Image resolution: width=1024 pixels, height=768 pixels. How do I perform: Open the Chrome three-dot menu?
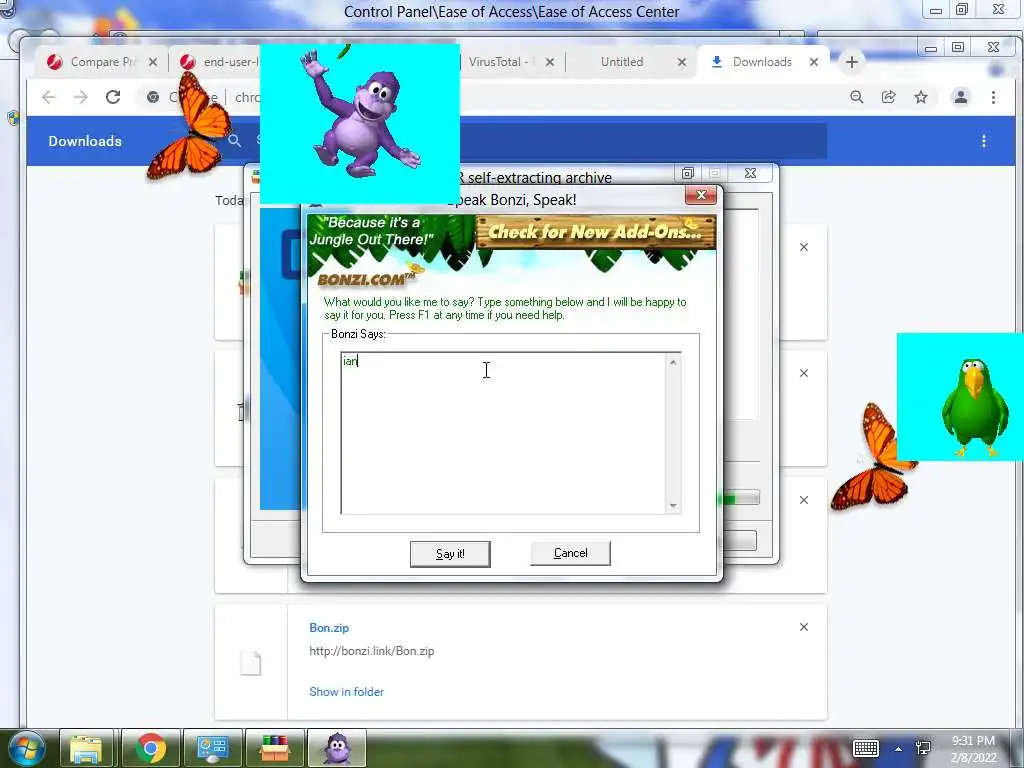click(x=993, y=97)
